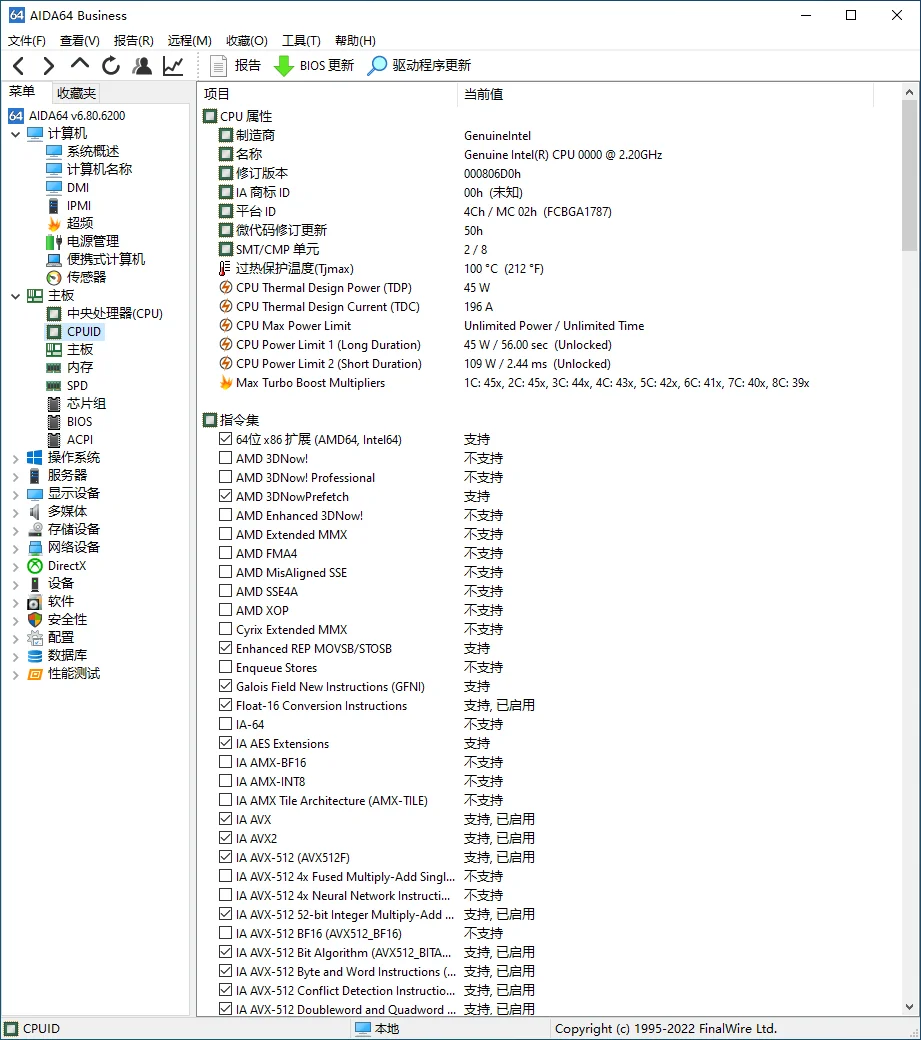Viewport: 921px width, 1040px height.
Task: Select the ACPI chip icon in the tree
Action: point(54,440)
